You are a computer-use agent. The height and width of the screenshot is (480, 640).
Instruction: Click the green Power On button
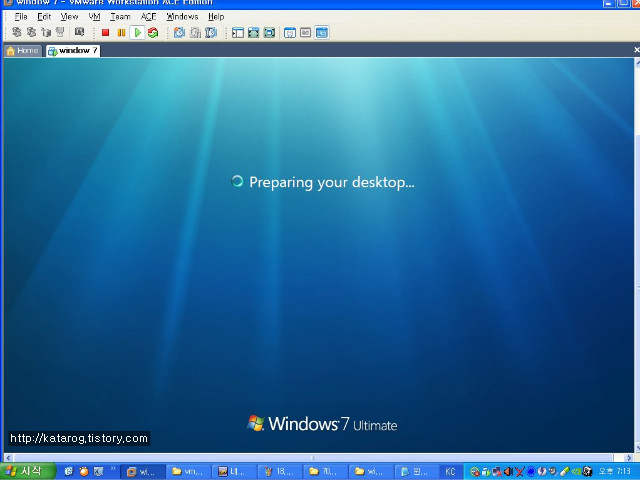(137, 33)
